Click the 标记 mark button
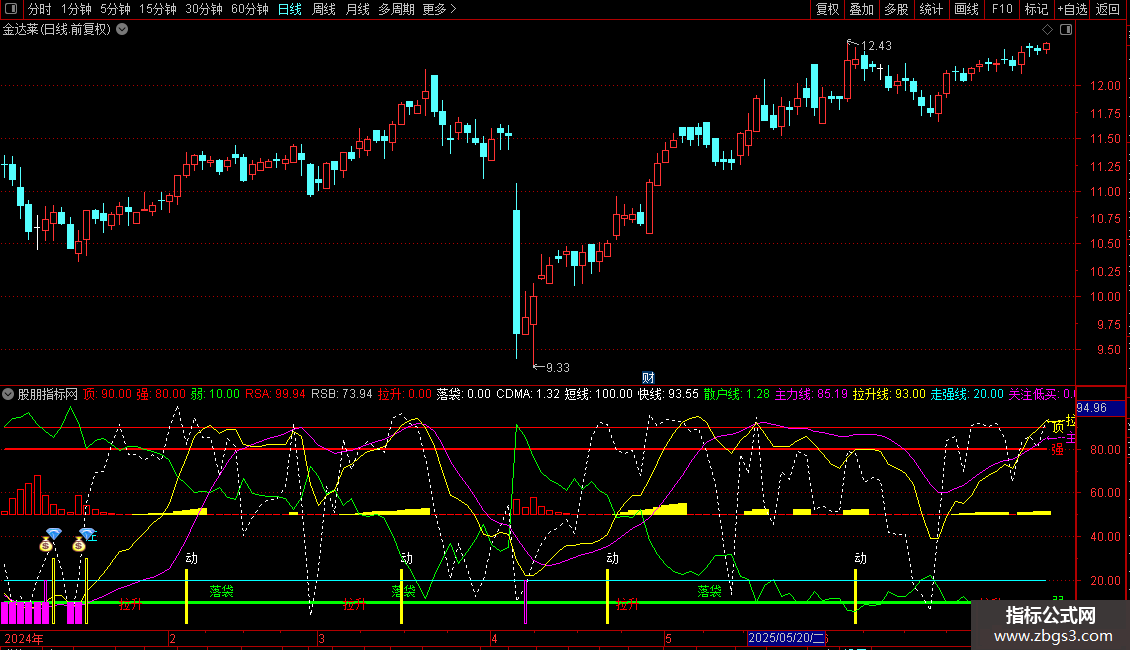This screenshot has width=1130, height=650. coord(1036,9)
